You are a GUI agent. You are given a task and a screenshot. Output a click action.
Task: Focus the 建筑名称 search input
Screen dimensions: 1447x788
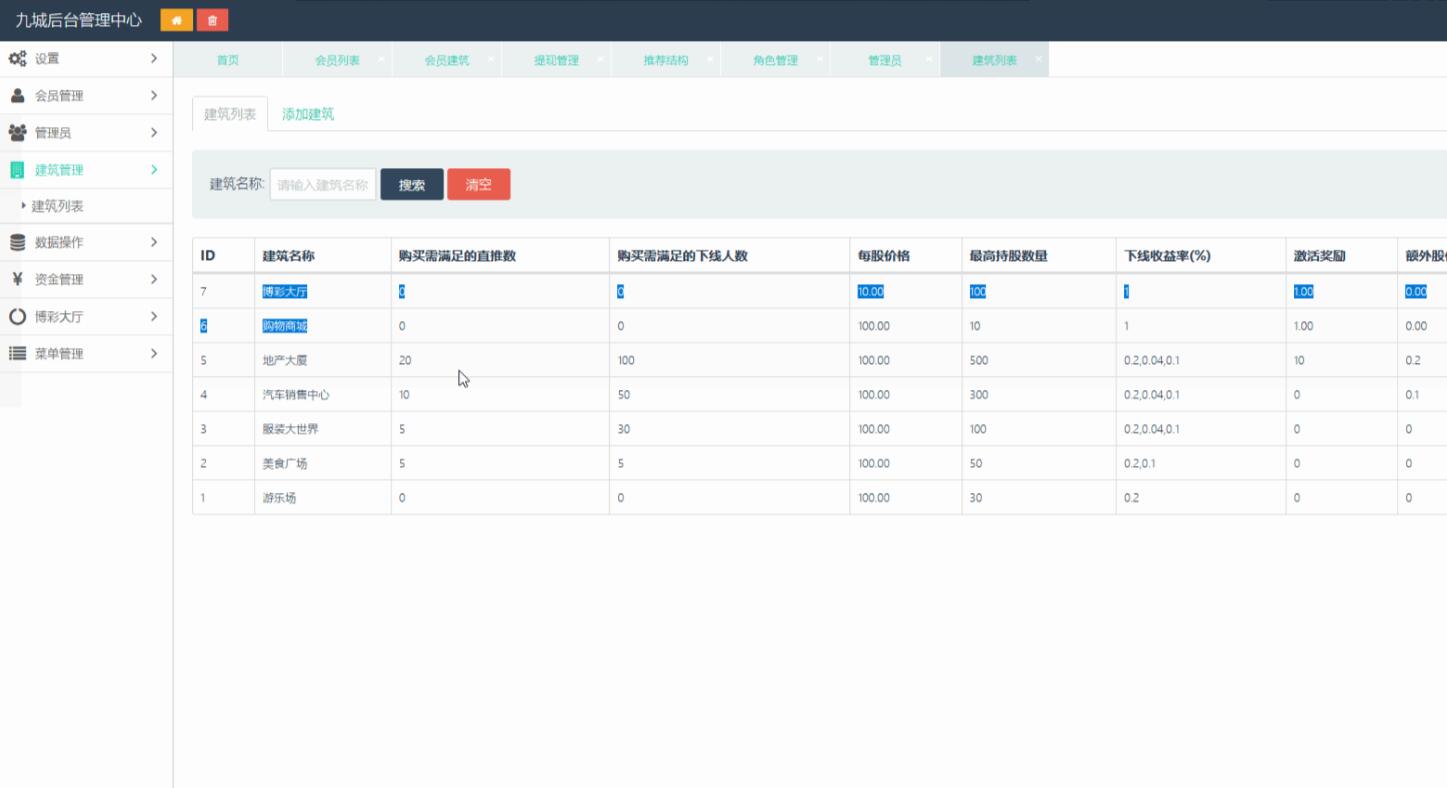coord(323,184)
